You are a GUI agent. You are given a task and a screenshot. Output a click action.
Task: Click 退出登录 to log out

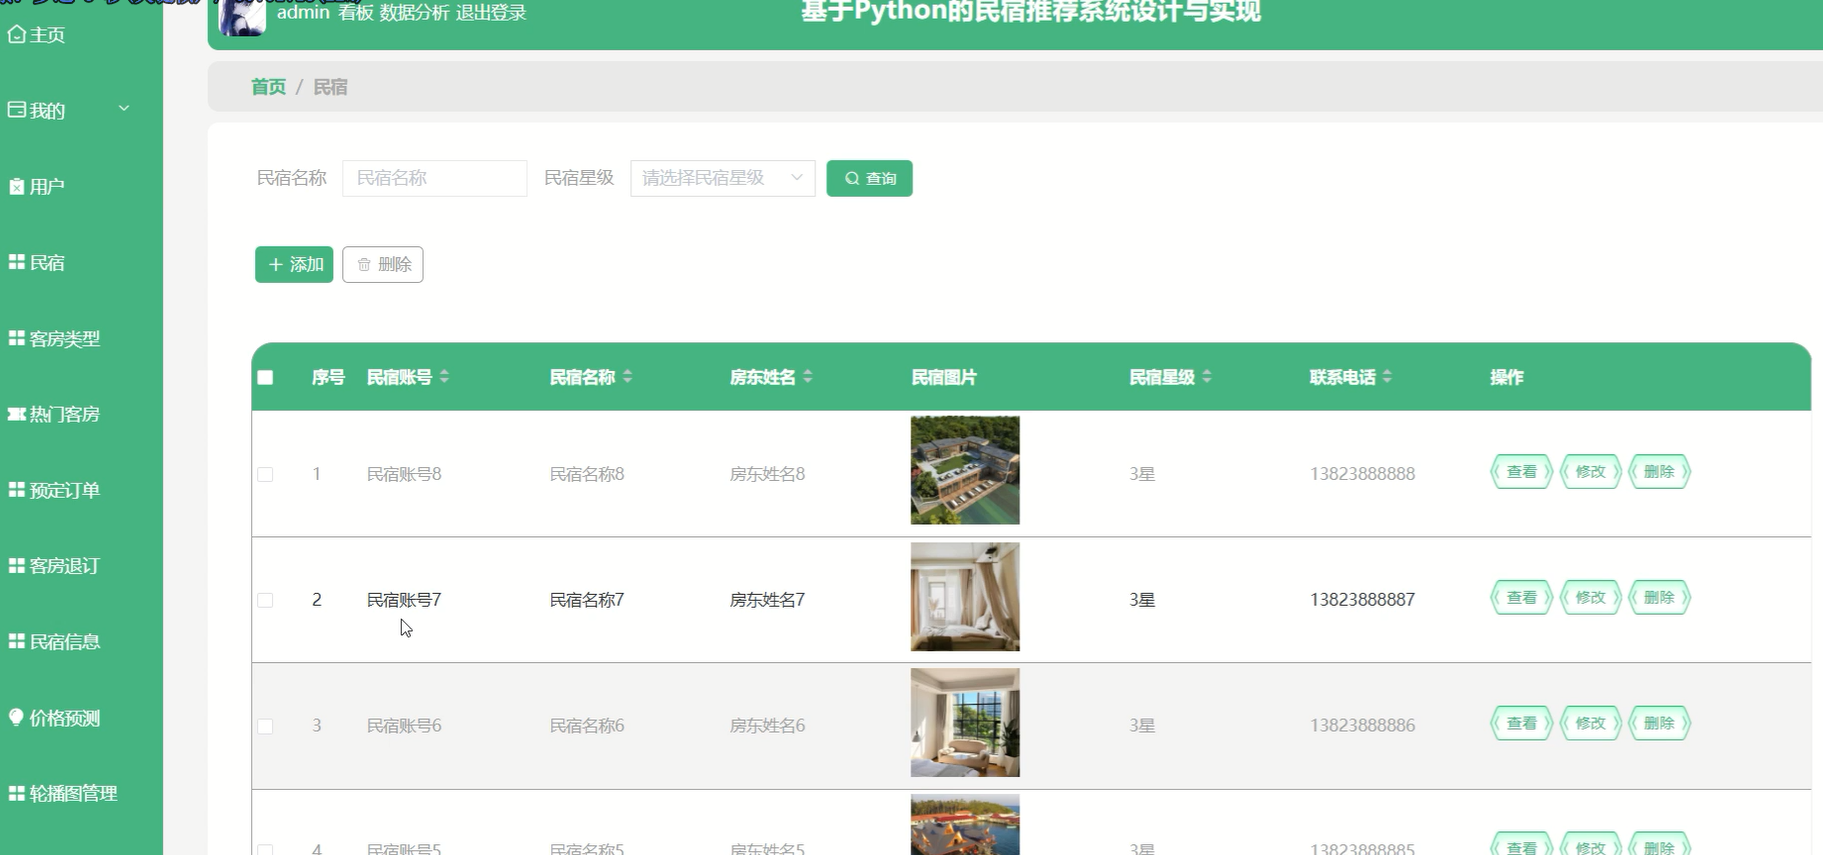pos(491,13)
